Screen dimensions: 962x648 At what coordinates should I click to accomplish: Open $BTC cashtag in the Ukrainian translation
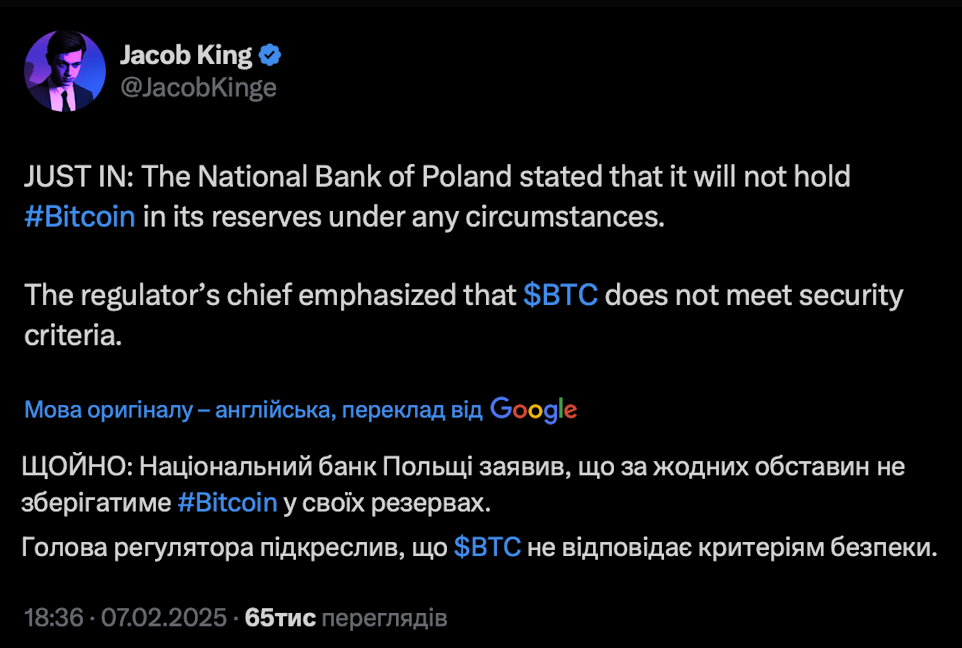point(487,547)
